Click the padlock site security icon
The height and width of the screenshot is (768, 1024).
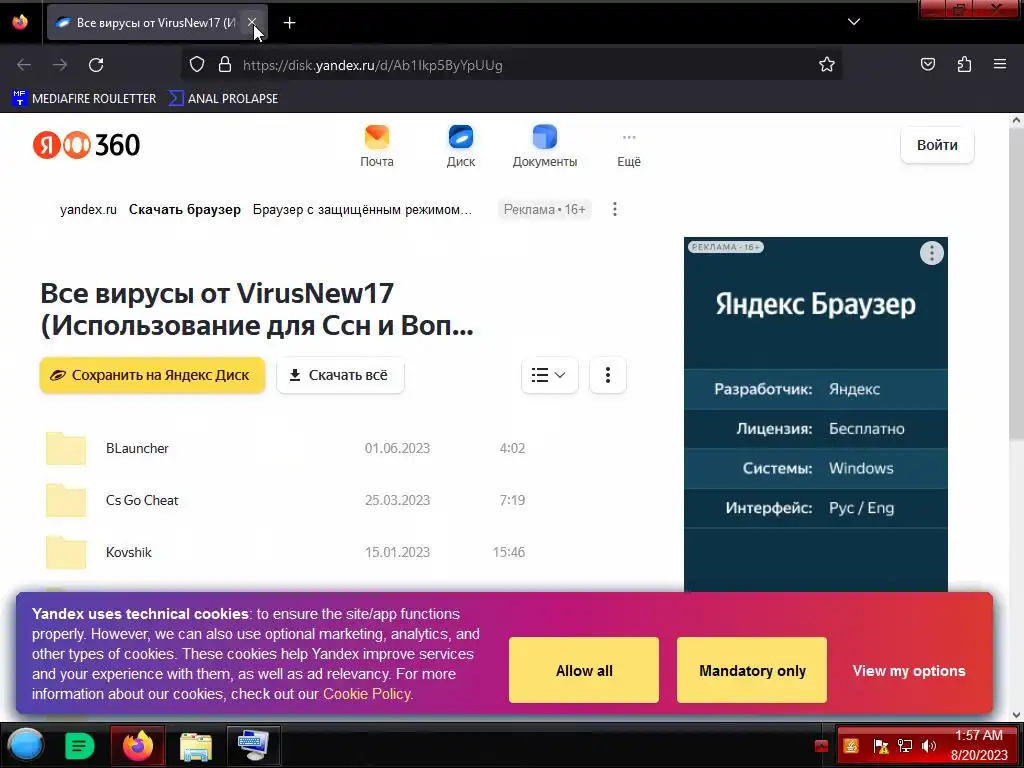point(225,65)
